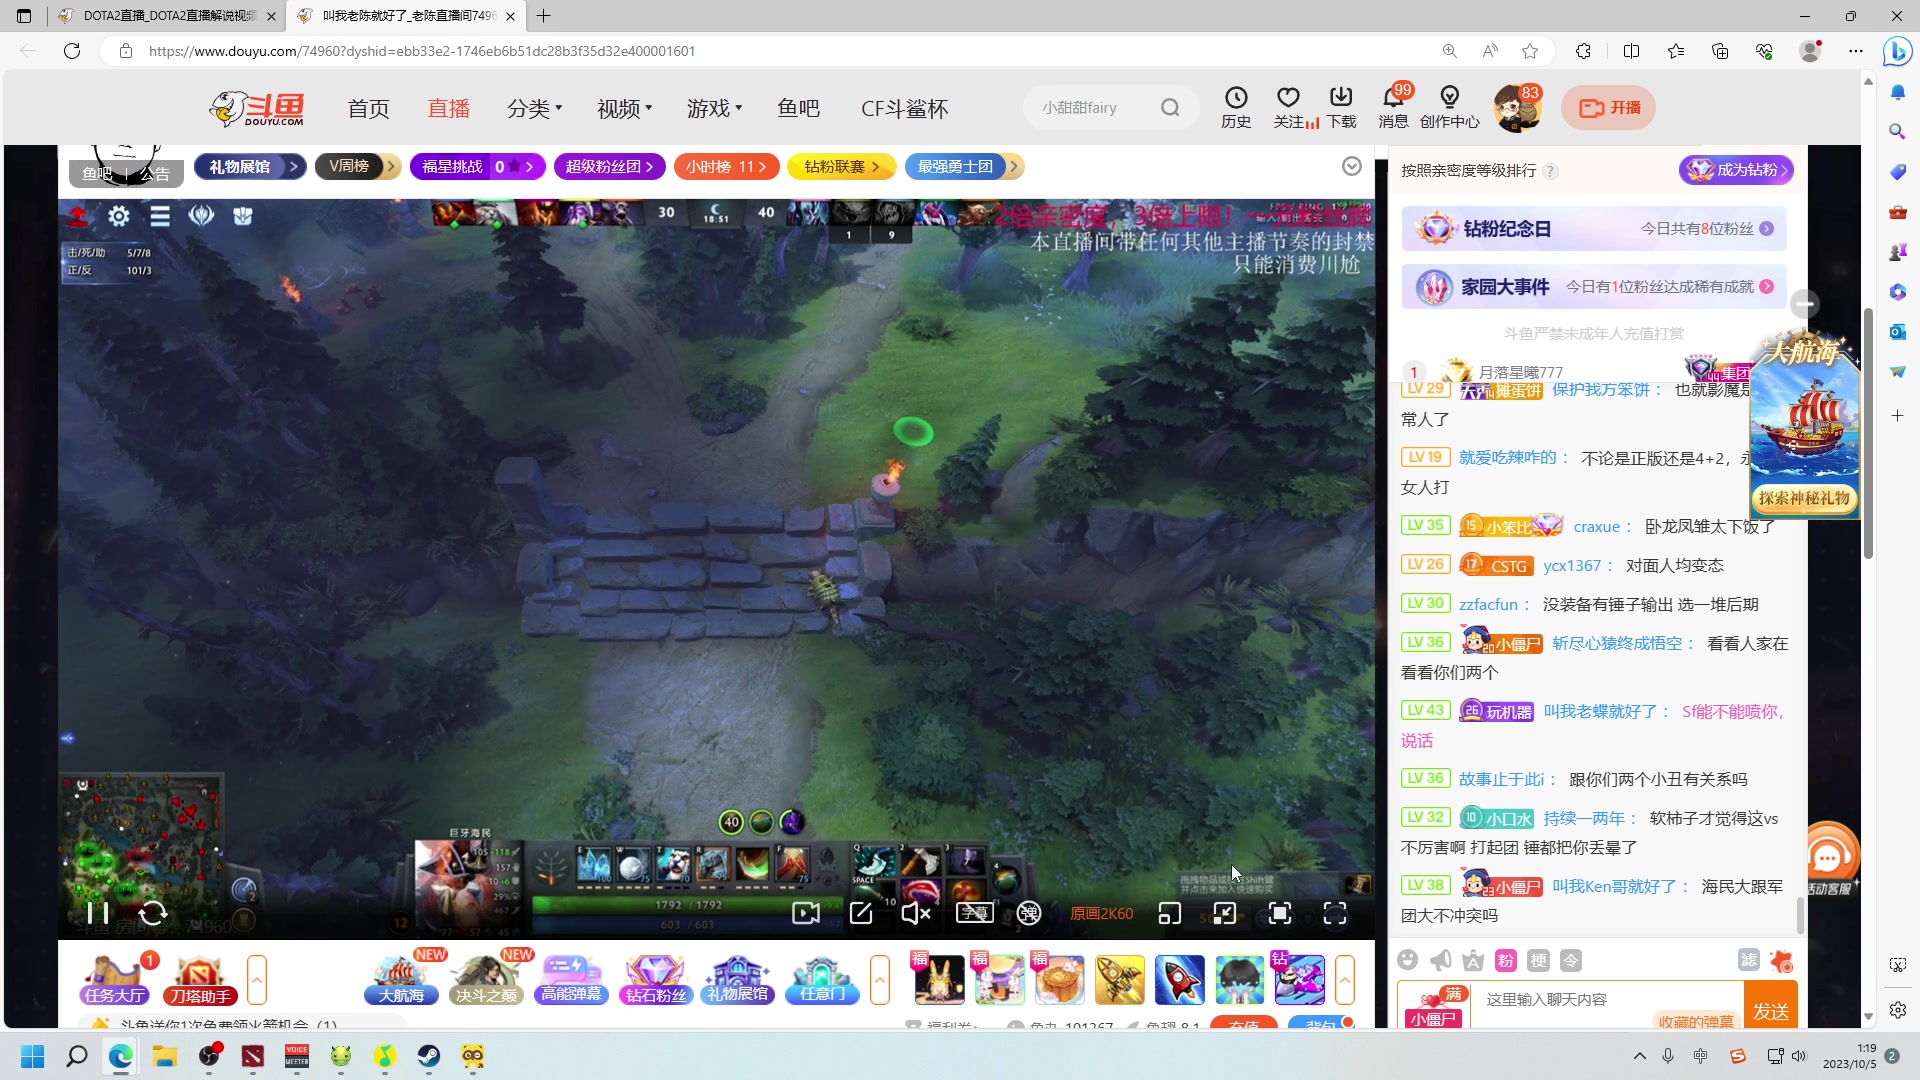Open 创作中心 creator center
Image resolution: width=1920 pixels, height=1080 pixels.
(x=1449, y=108)
